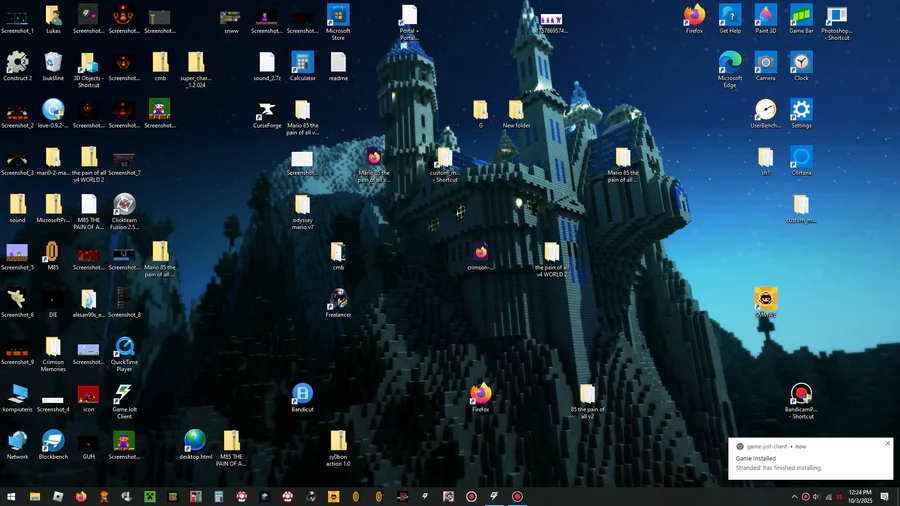Screen dimensions: 900x506
Task: Open the Construct 2 desktop shortcut
Action: pyautogui.click(x=17, y=65)
